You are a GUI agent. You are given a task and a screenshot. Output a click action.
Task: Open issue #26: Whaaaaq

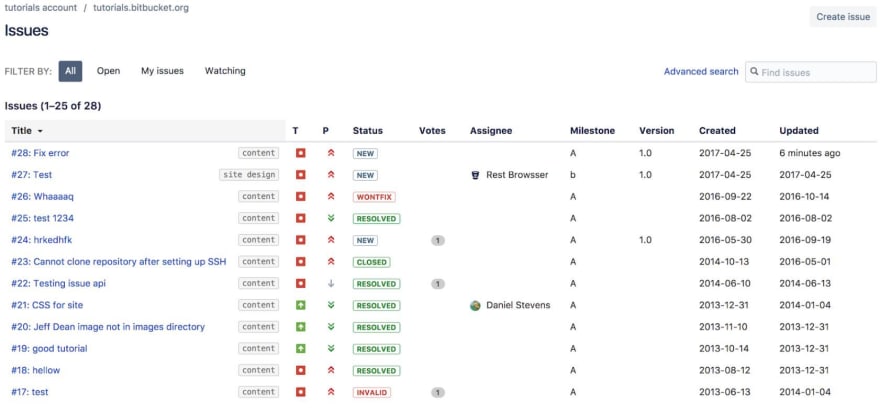(x=42, y=196)
